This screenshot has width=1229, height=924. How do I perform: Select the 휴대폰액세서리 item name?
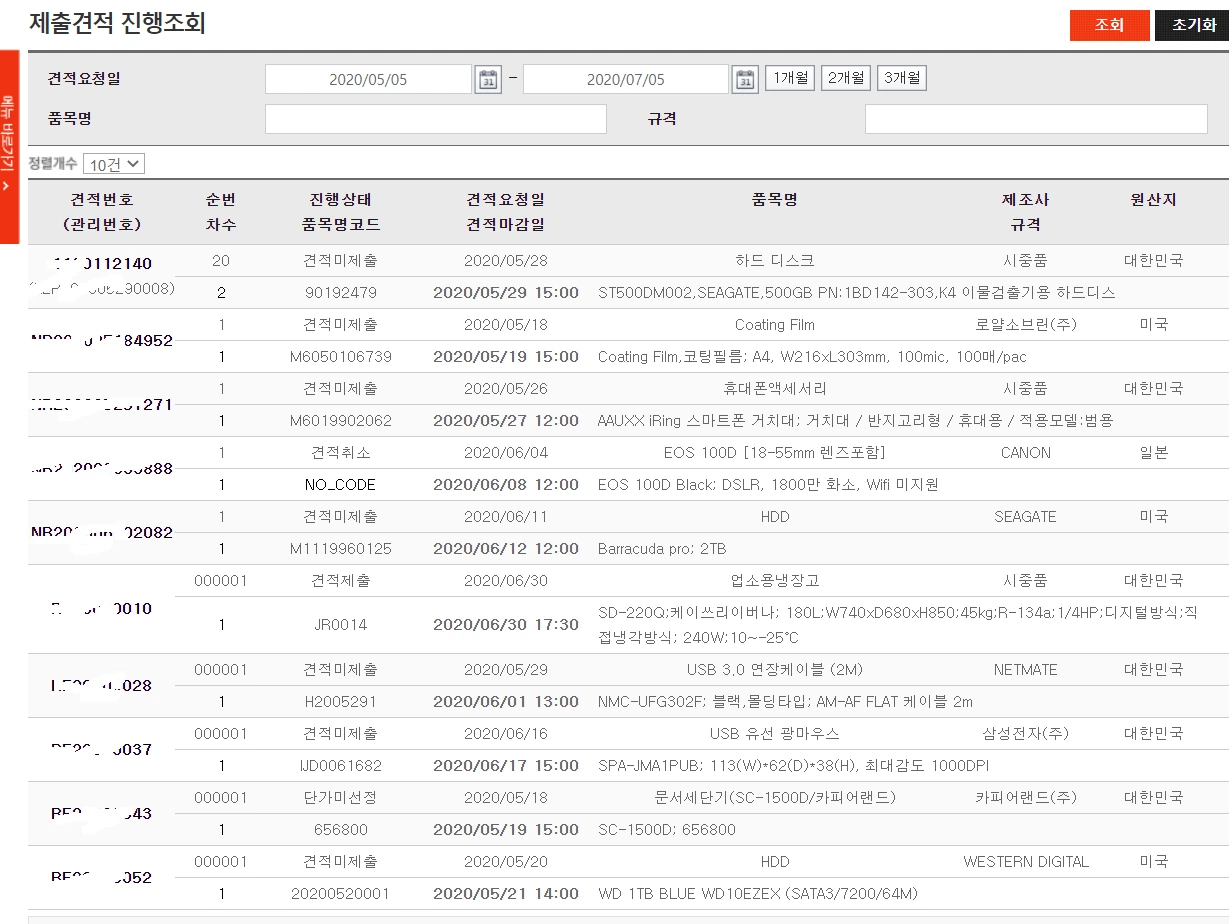point(774,389)
